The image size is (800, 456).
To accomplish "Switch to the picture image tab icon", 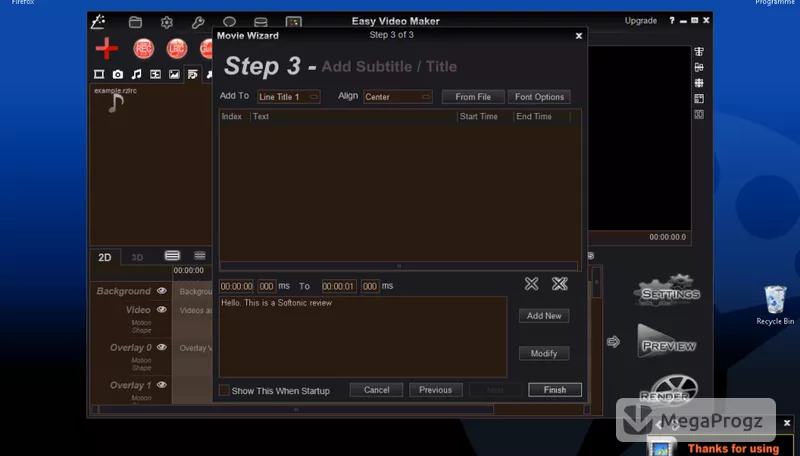I will pos(174,74).
